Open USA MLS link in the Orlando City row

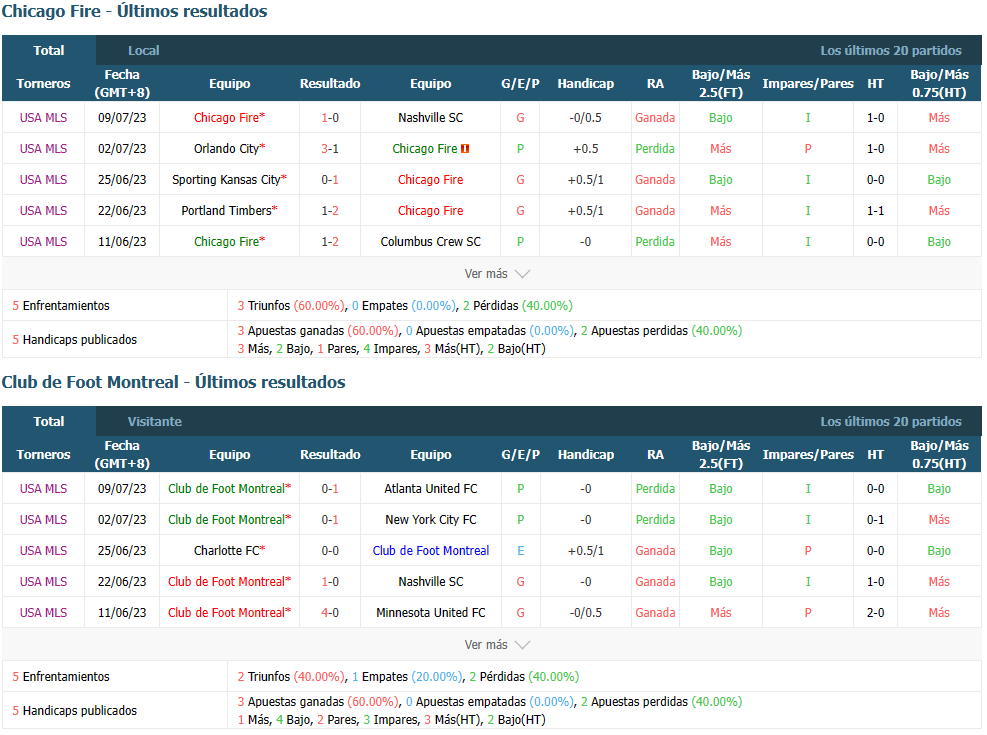click(x=43, y=149)
